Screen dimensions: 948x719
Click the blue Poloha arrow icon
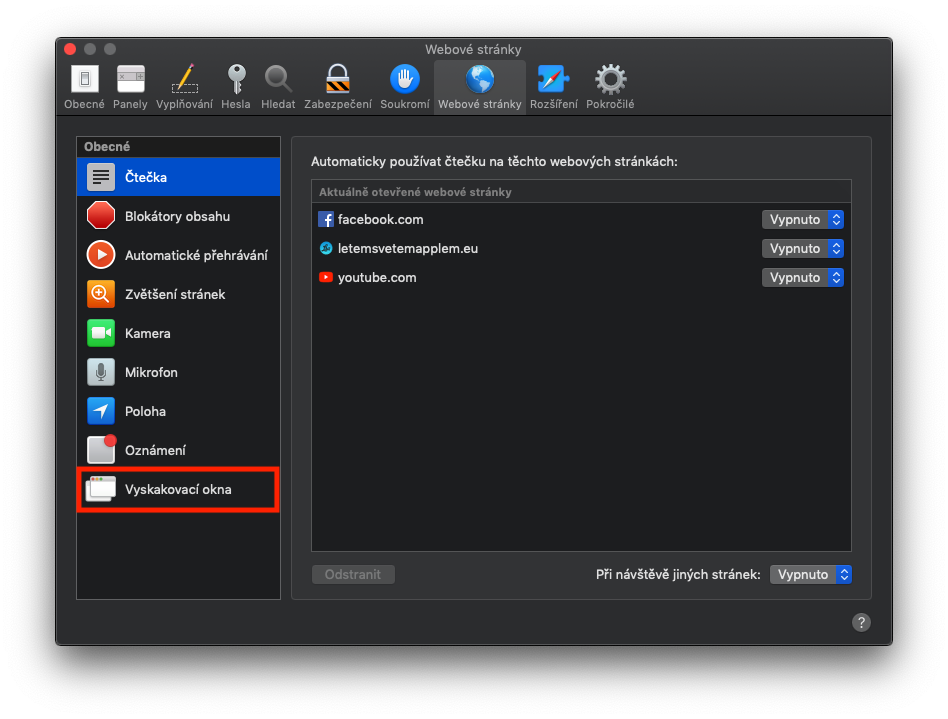(x=101, y=411)
